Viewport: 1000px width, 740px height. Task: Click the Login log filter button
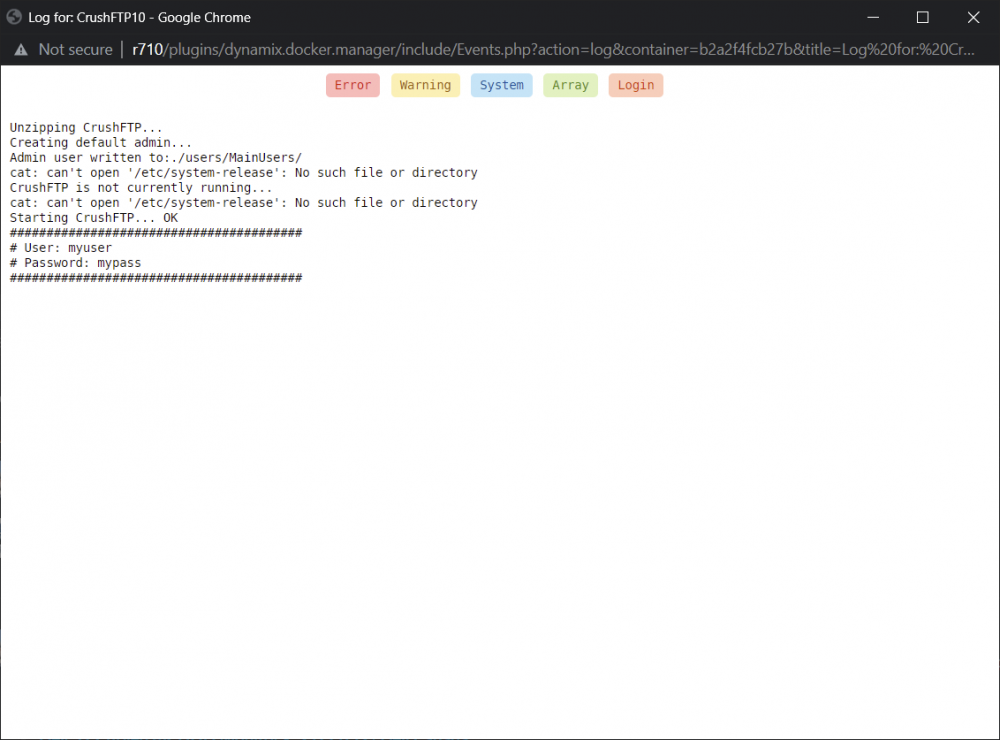[636, 85]
